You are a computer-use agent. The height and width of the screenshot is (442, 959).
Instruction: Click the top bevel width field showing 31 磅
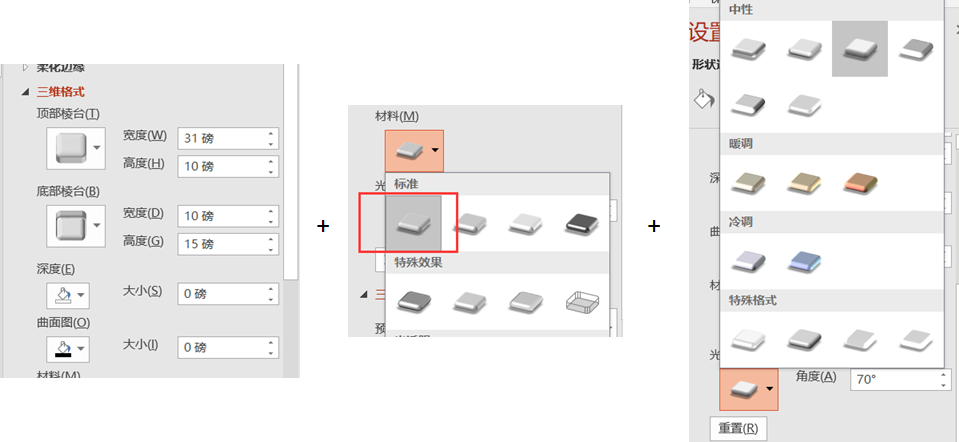pyautogui.click(x=228, y=139)
